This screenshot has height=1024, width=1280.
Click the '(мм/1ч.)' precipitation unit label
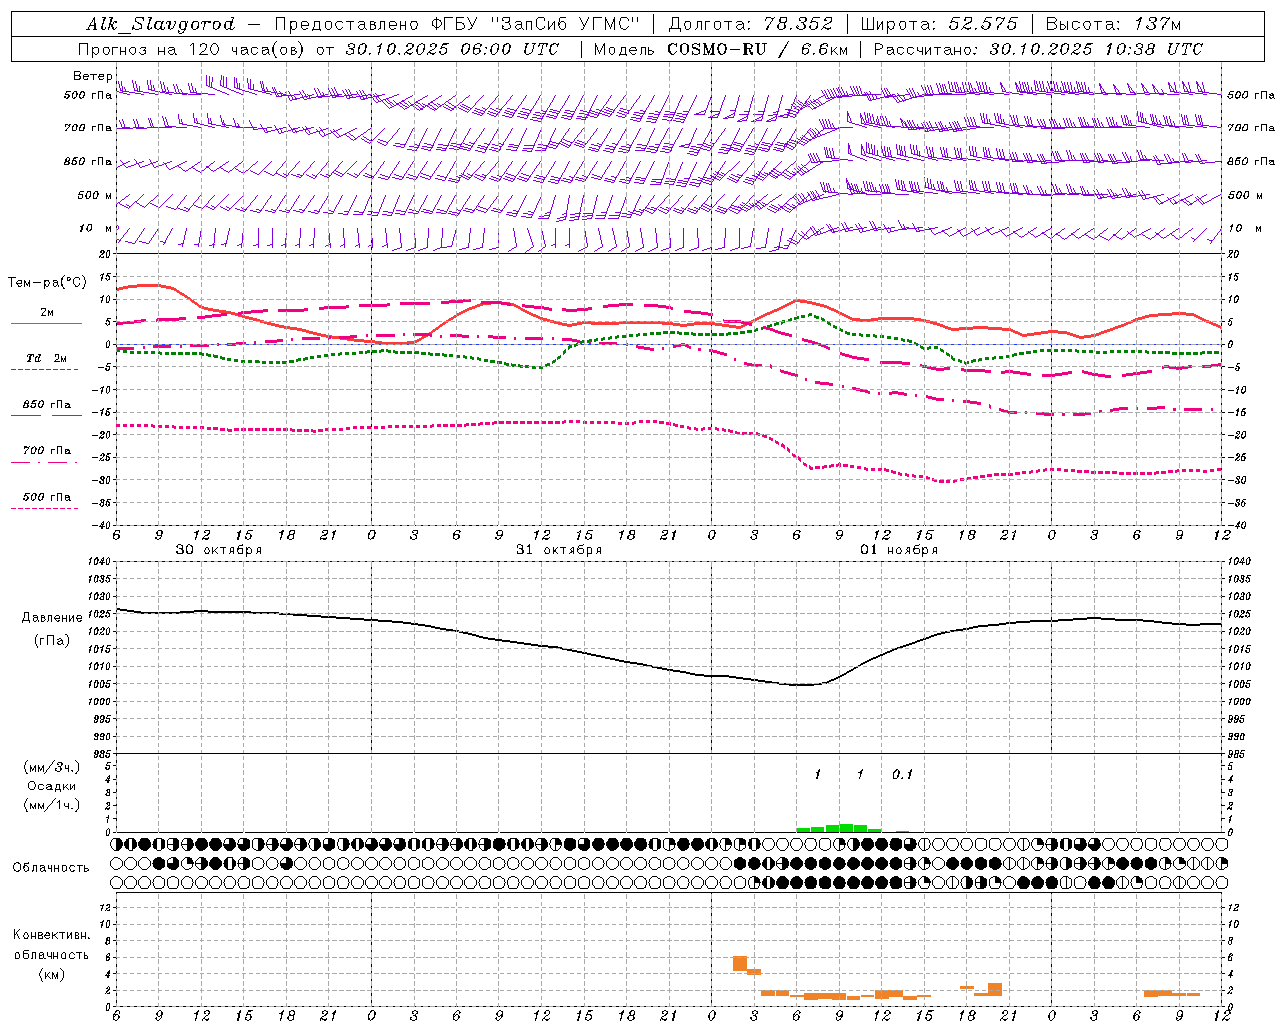52,805
